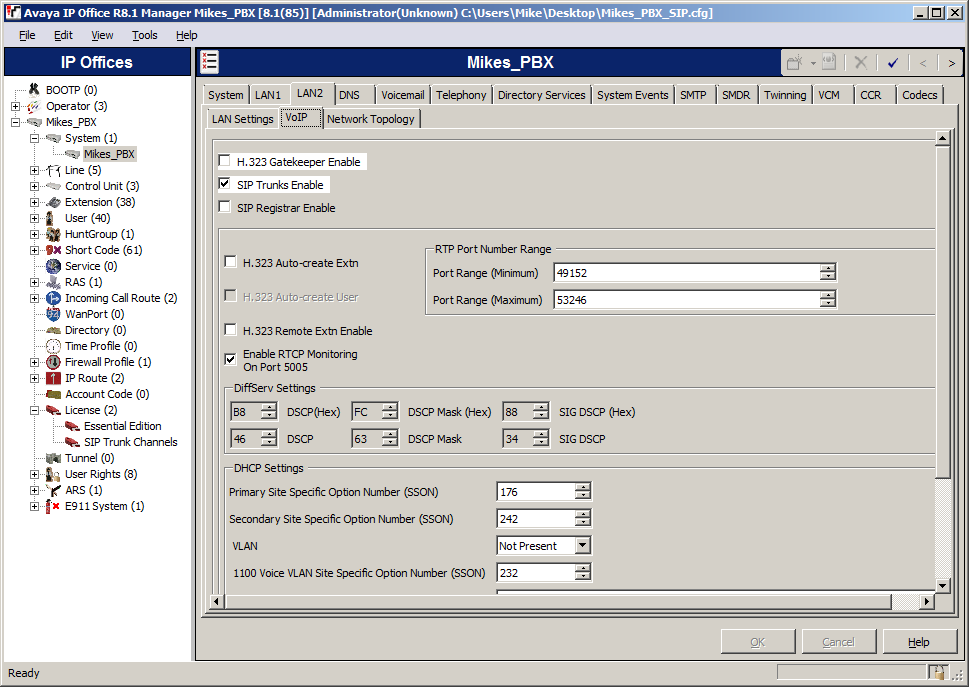This screenshot has width=969, height=687.
Task: Enable the H.323 Gatekeeper checkbox
Action: click(x=224, y=161)
